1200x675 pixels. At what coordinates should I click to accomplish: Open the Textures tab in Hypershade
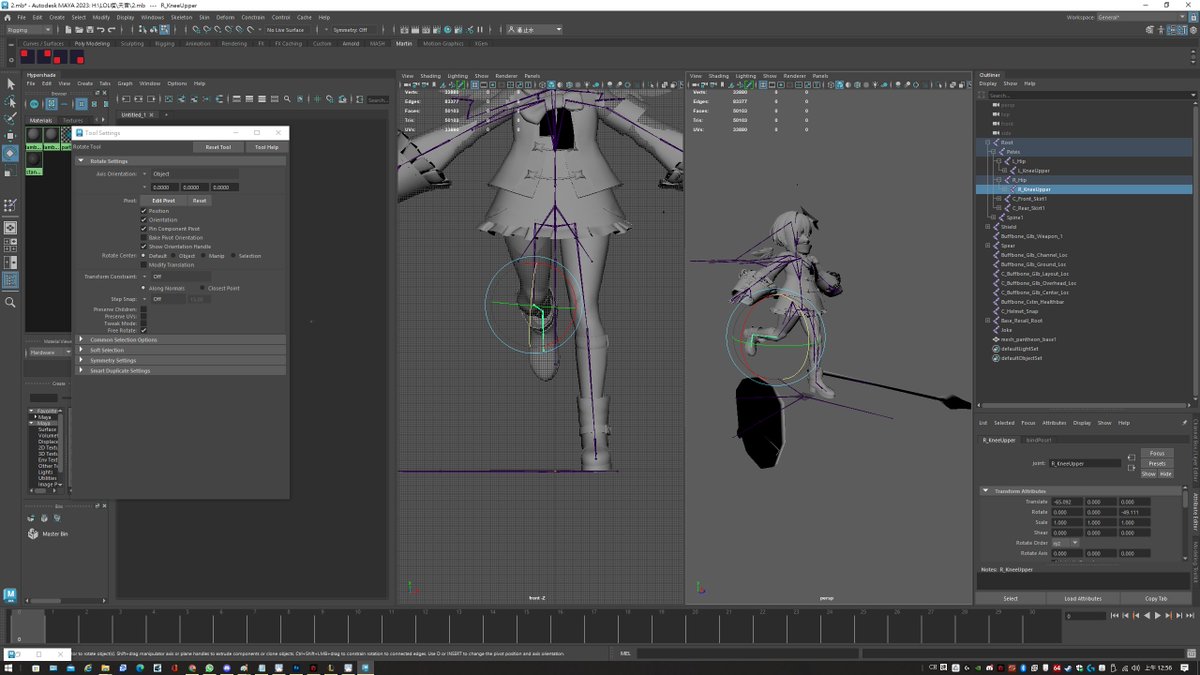tap(74, 120)
